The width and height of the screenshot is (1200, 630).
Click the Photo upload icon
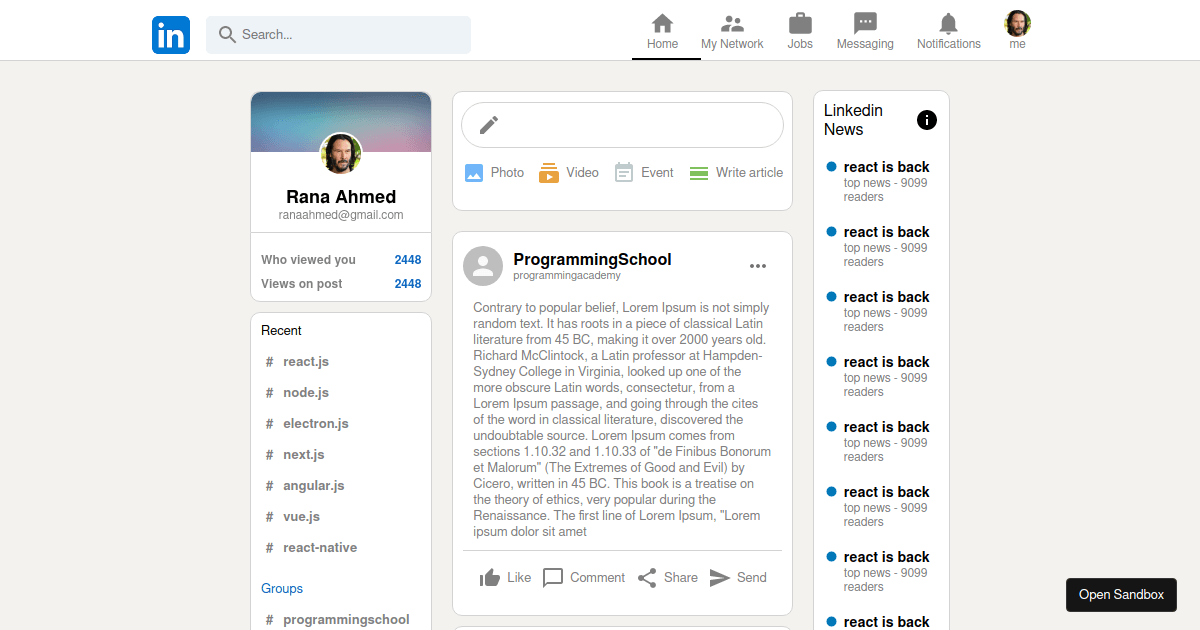[x=475, y=172]
